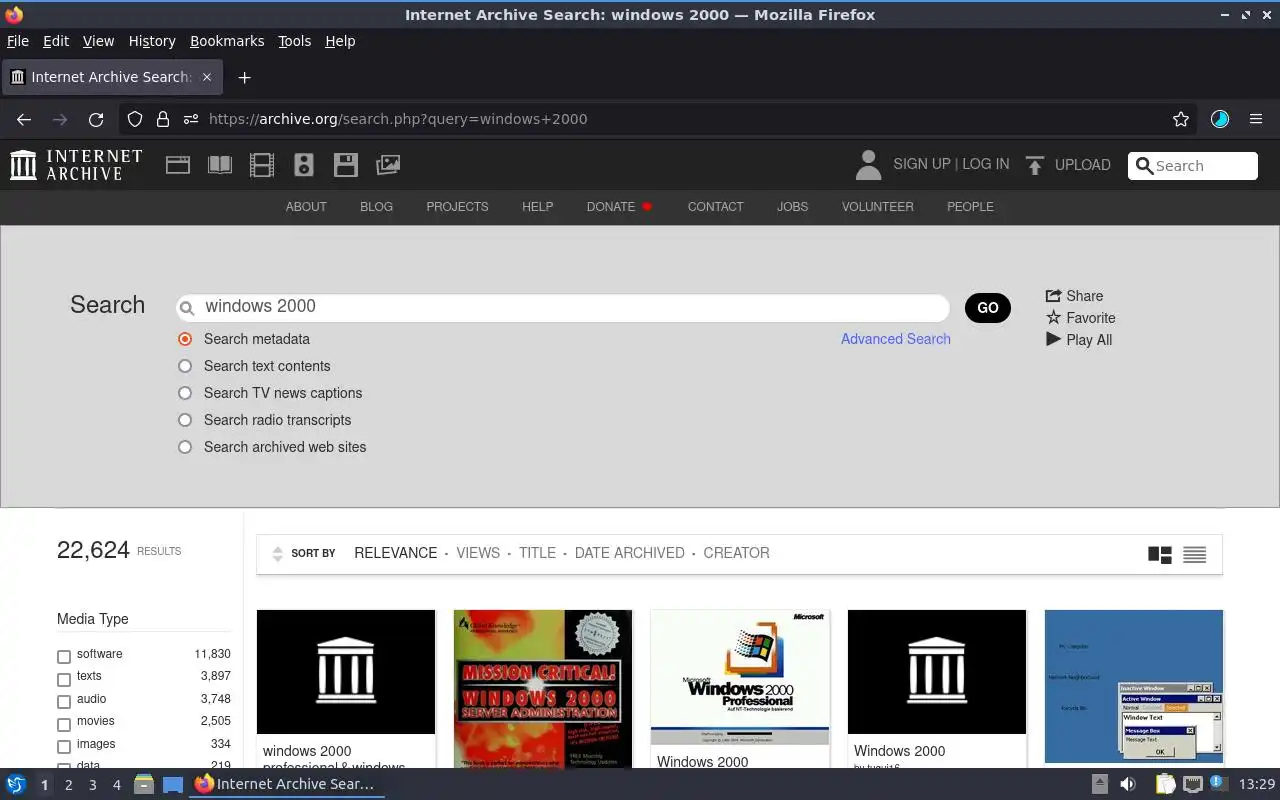Click the Play All triangle icon
The height and width of the screenshot is (800, 1280).
pyautogui.click(x=1053, y=340)
